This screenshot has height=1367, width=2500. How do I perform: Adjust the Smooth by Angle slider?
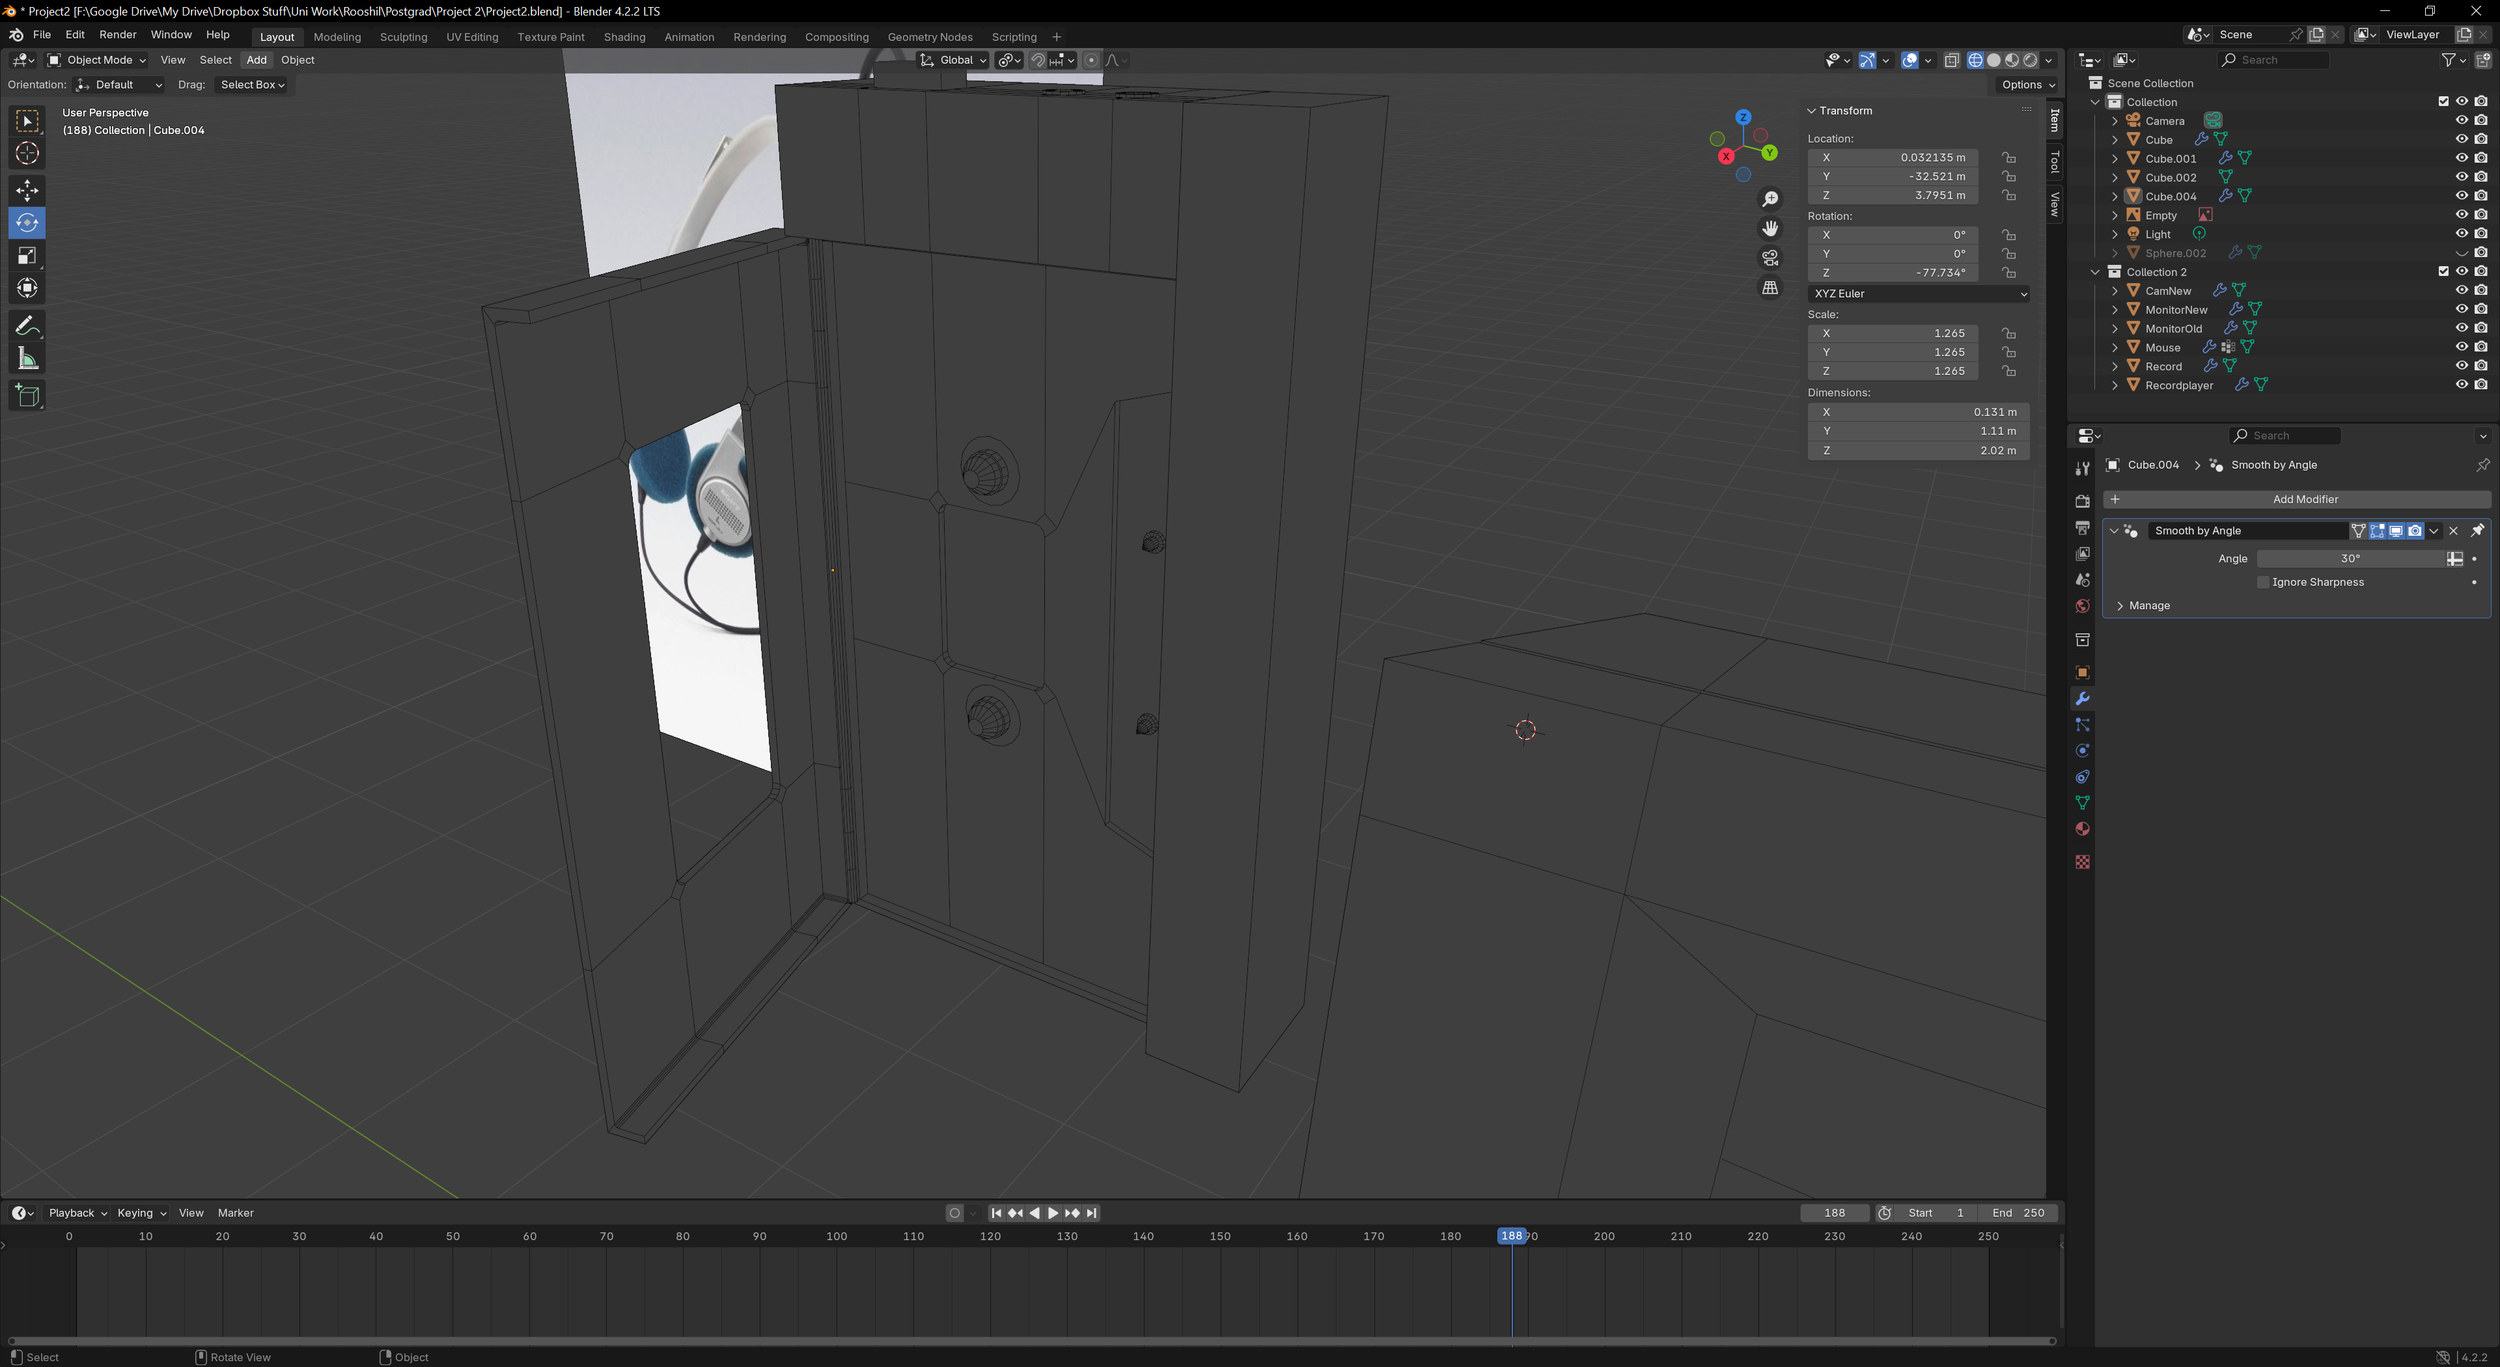coord(2350,559)
